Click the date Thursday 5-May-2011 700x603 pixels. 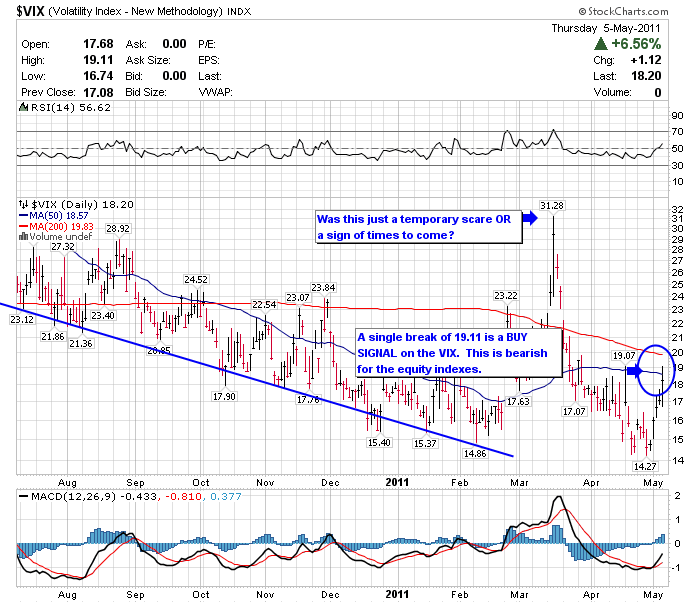click(x=606, y=28)
